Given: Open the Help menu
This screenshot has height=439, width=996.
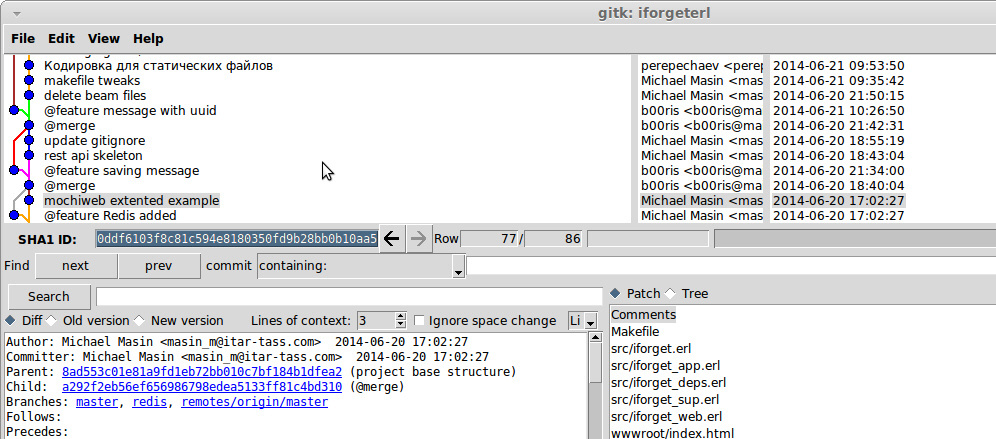Looking at the screenshot, I should (148, 39).
